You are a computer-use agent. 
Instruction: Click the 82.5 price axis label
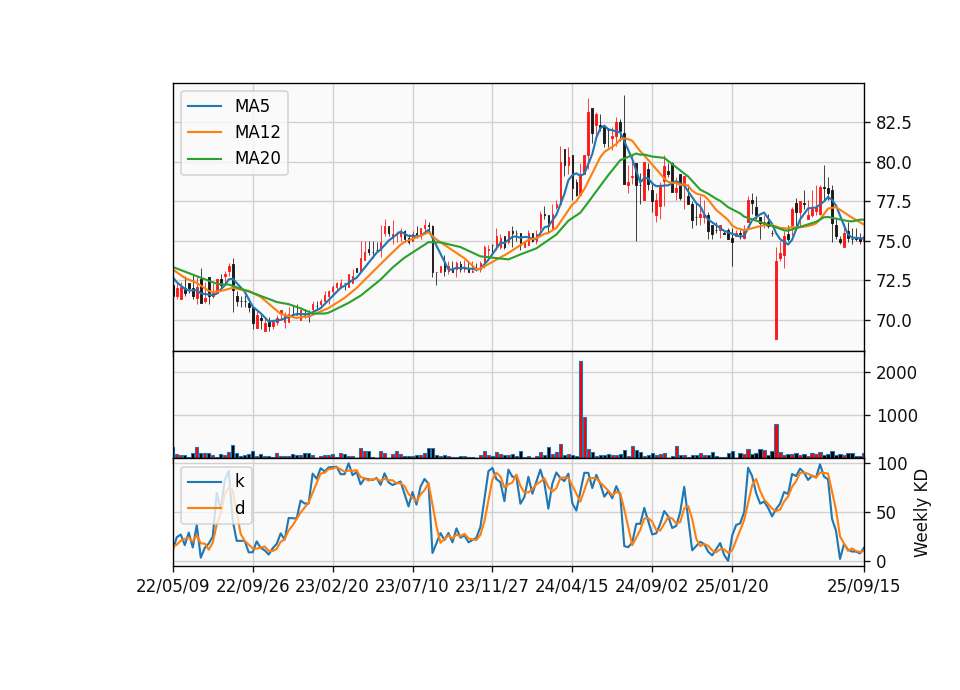pos(893,124)
